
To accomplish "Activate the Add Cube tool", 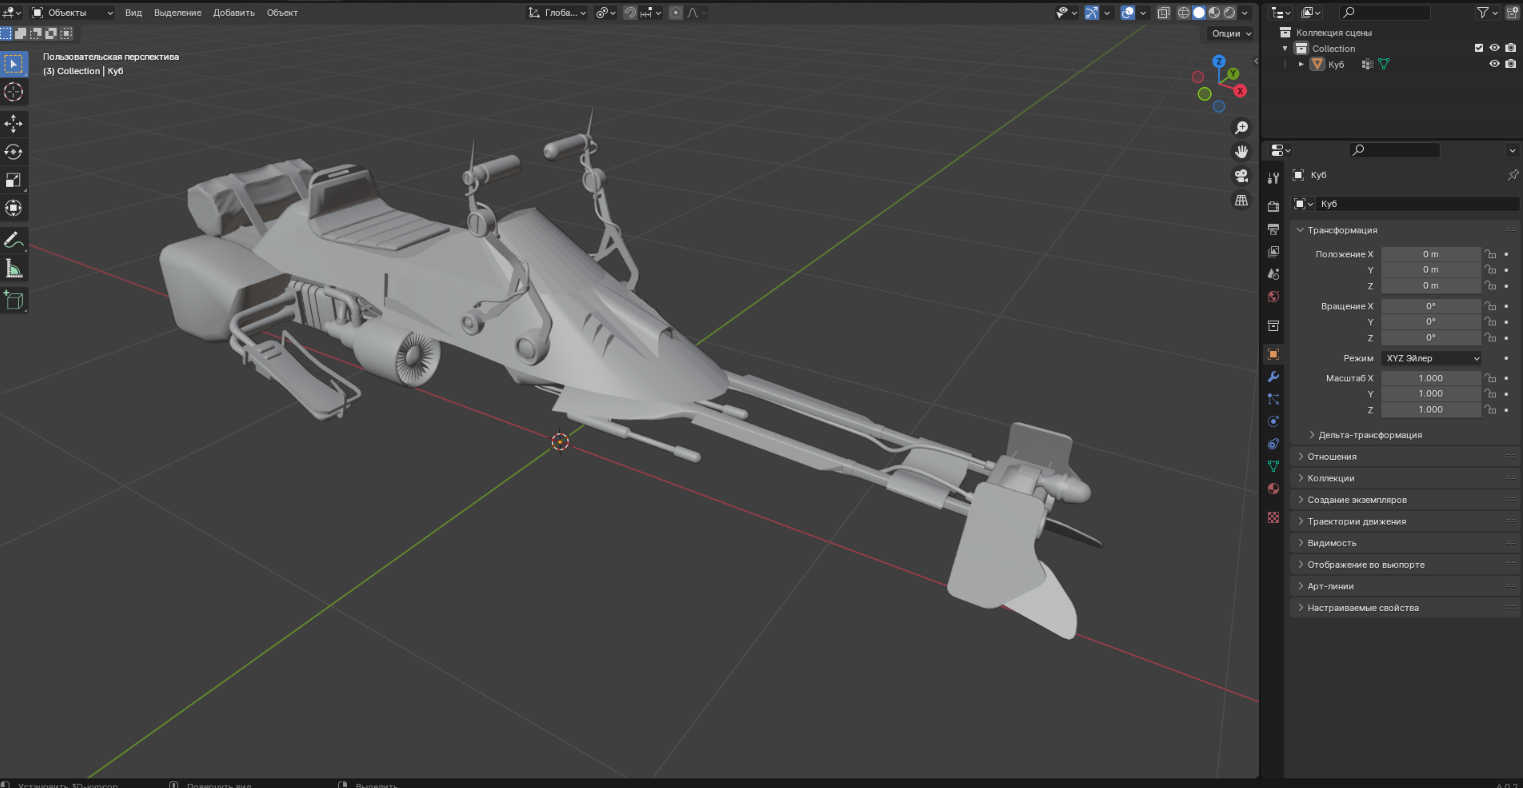I will (14, 300).
